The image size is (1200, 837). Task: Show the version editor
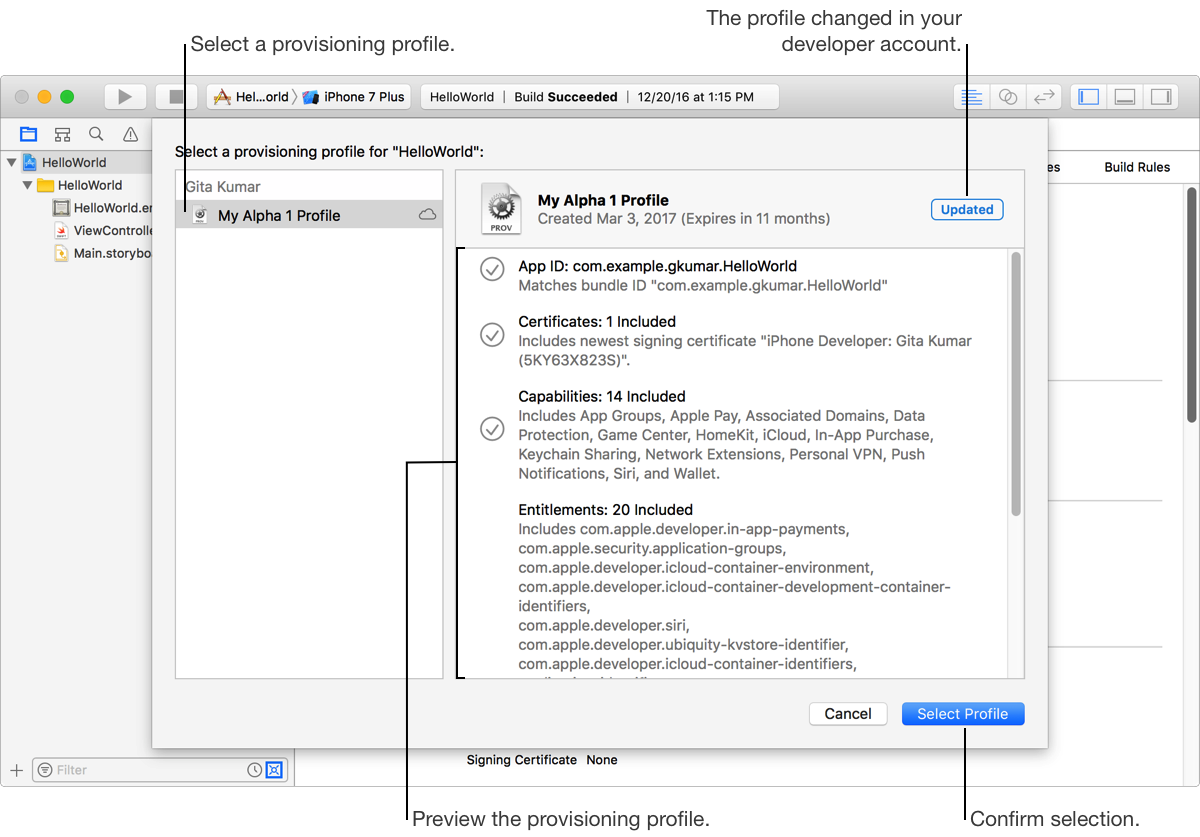(x=1045, y=97)
